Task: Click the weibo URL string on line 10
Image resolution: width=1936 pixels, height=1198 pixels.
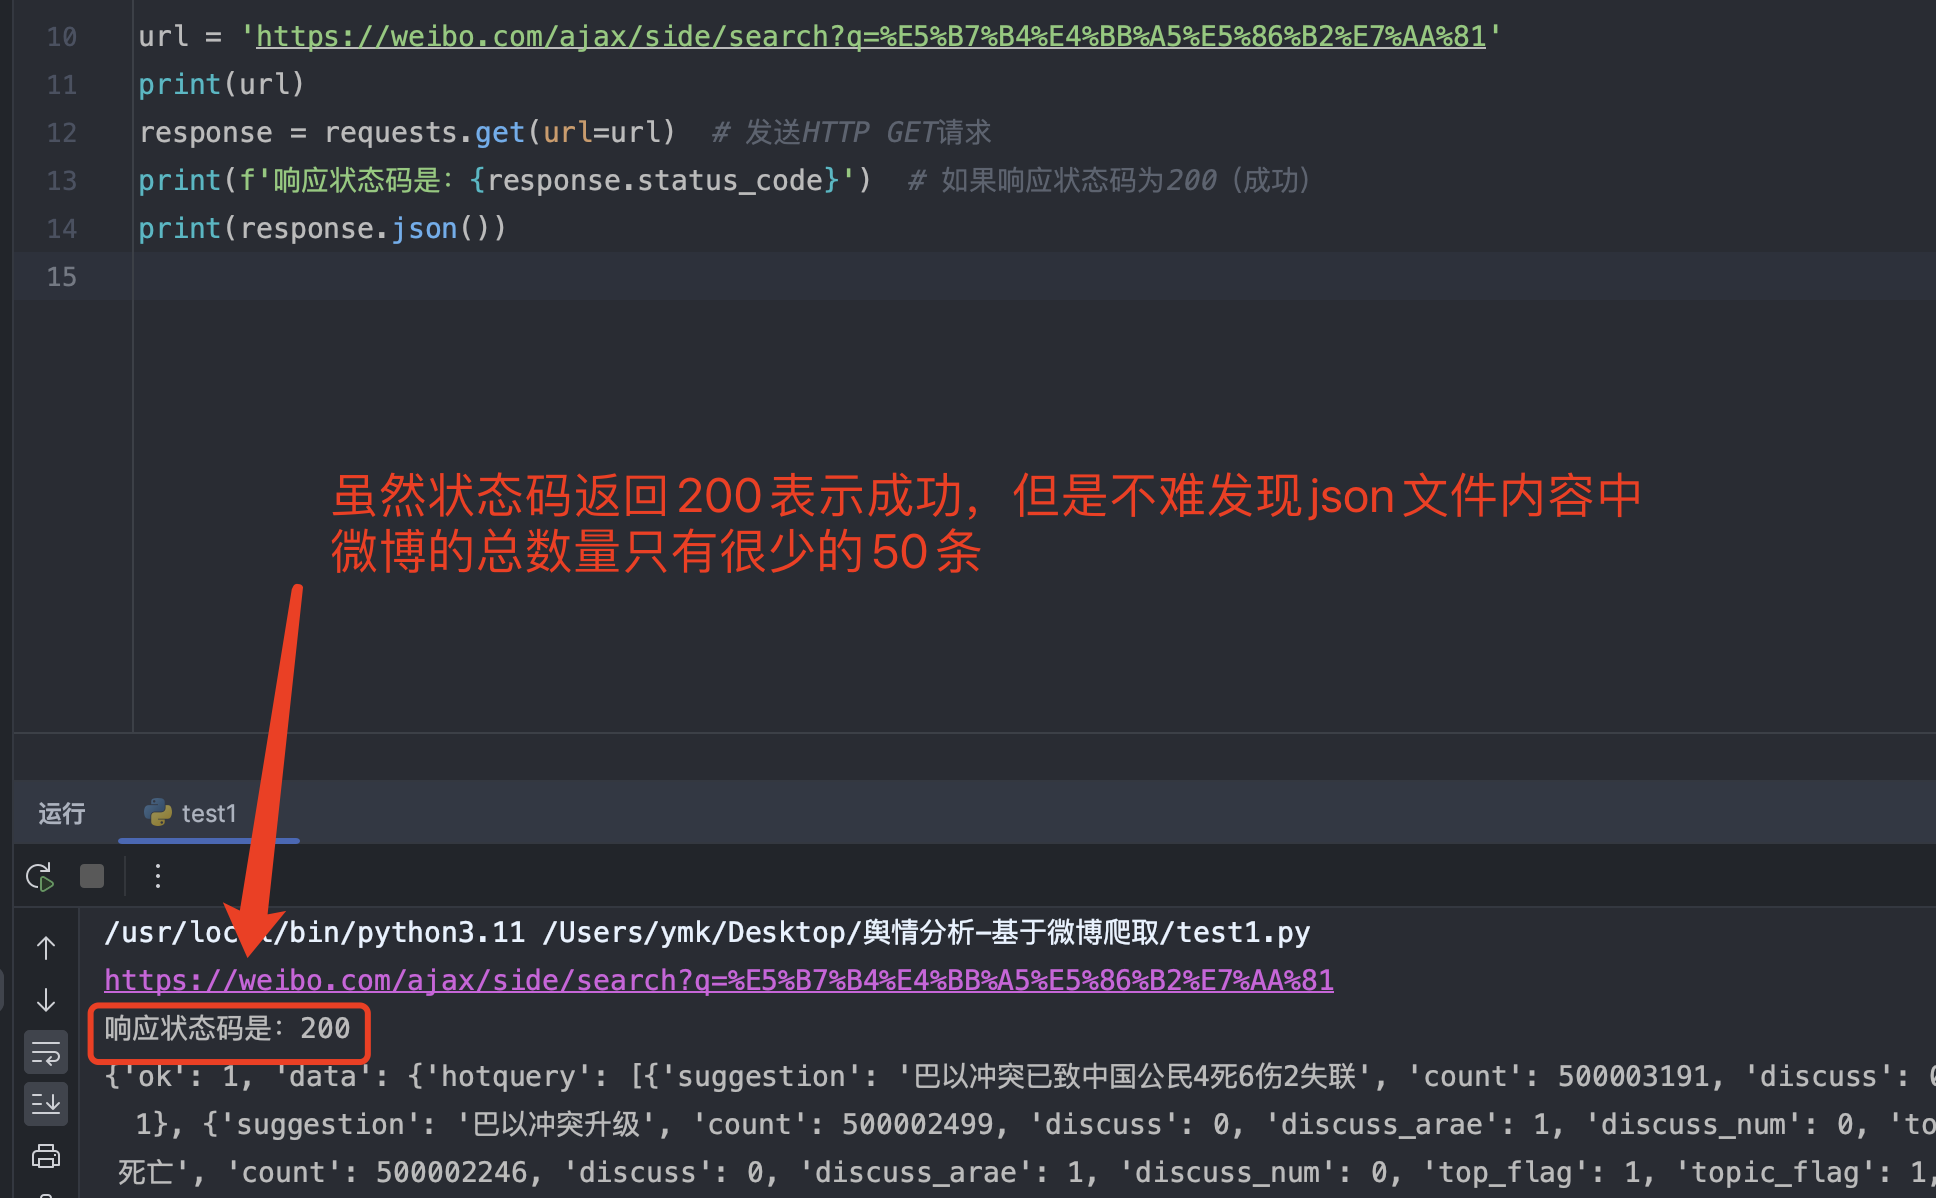Action: point(870,37)
